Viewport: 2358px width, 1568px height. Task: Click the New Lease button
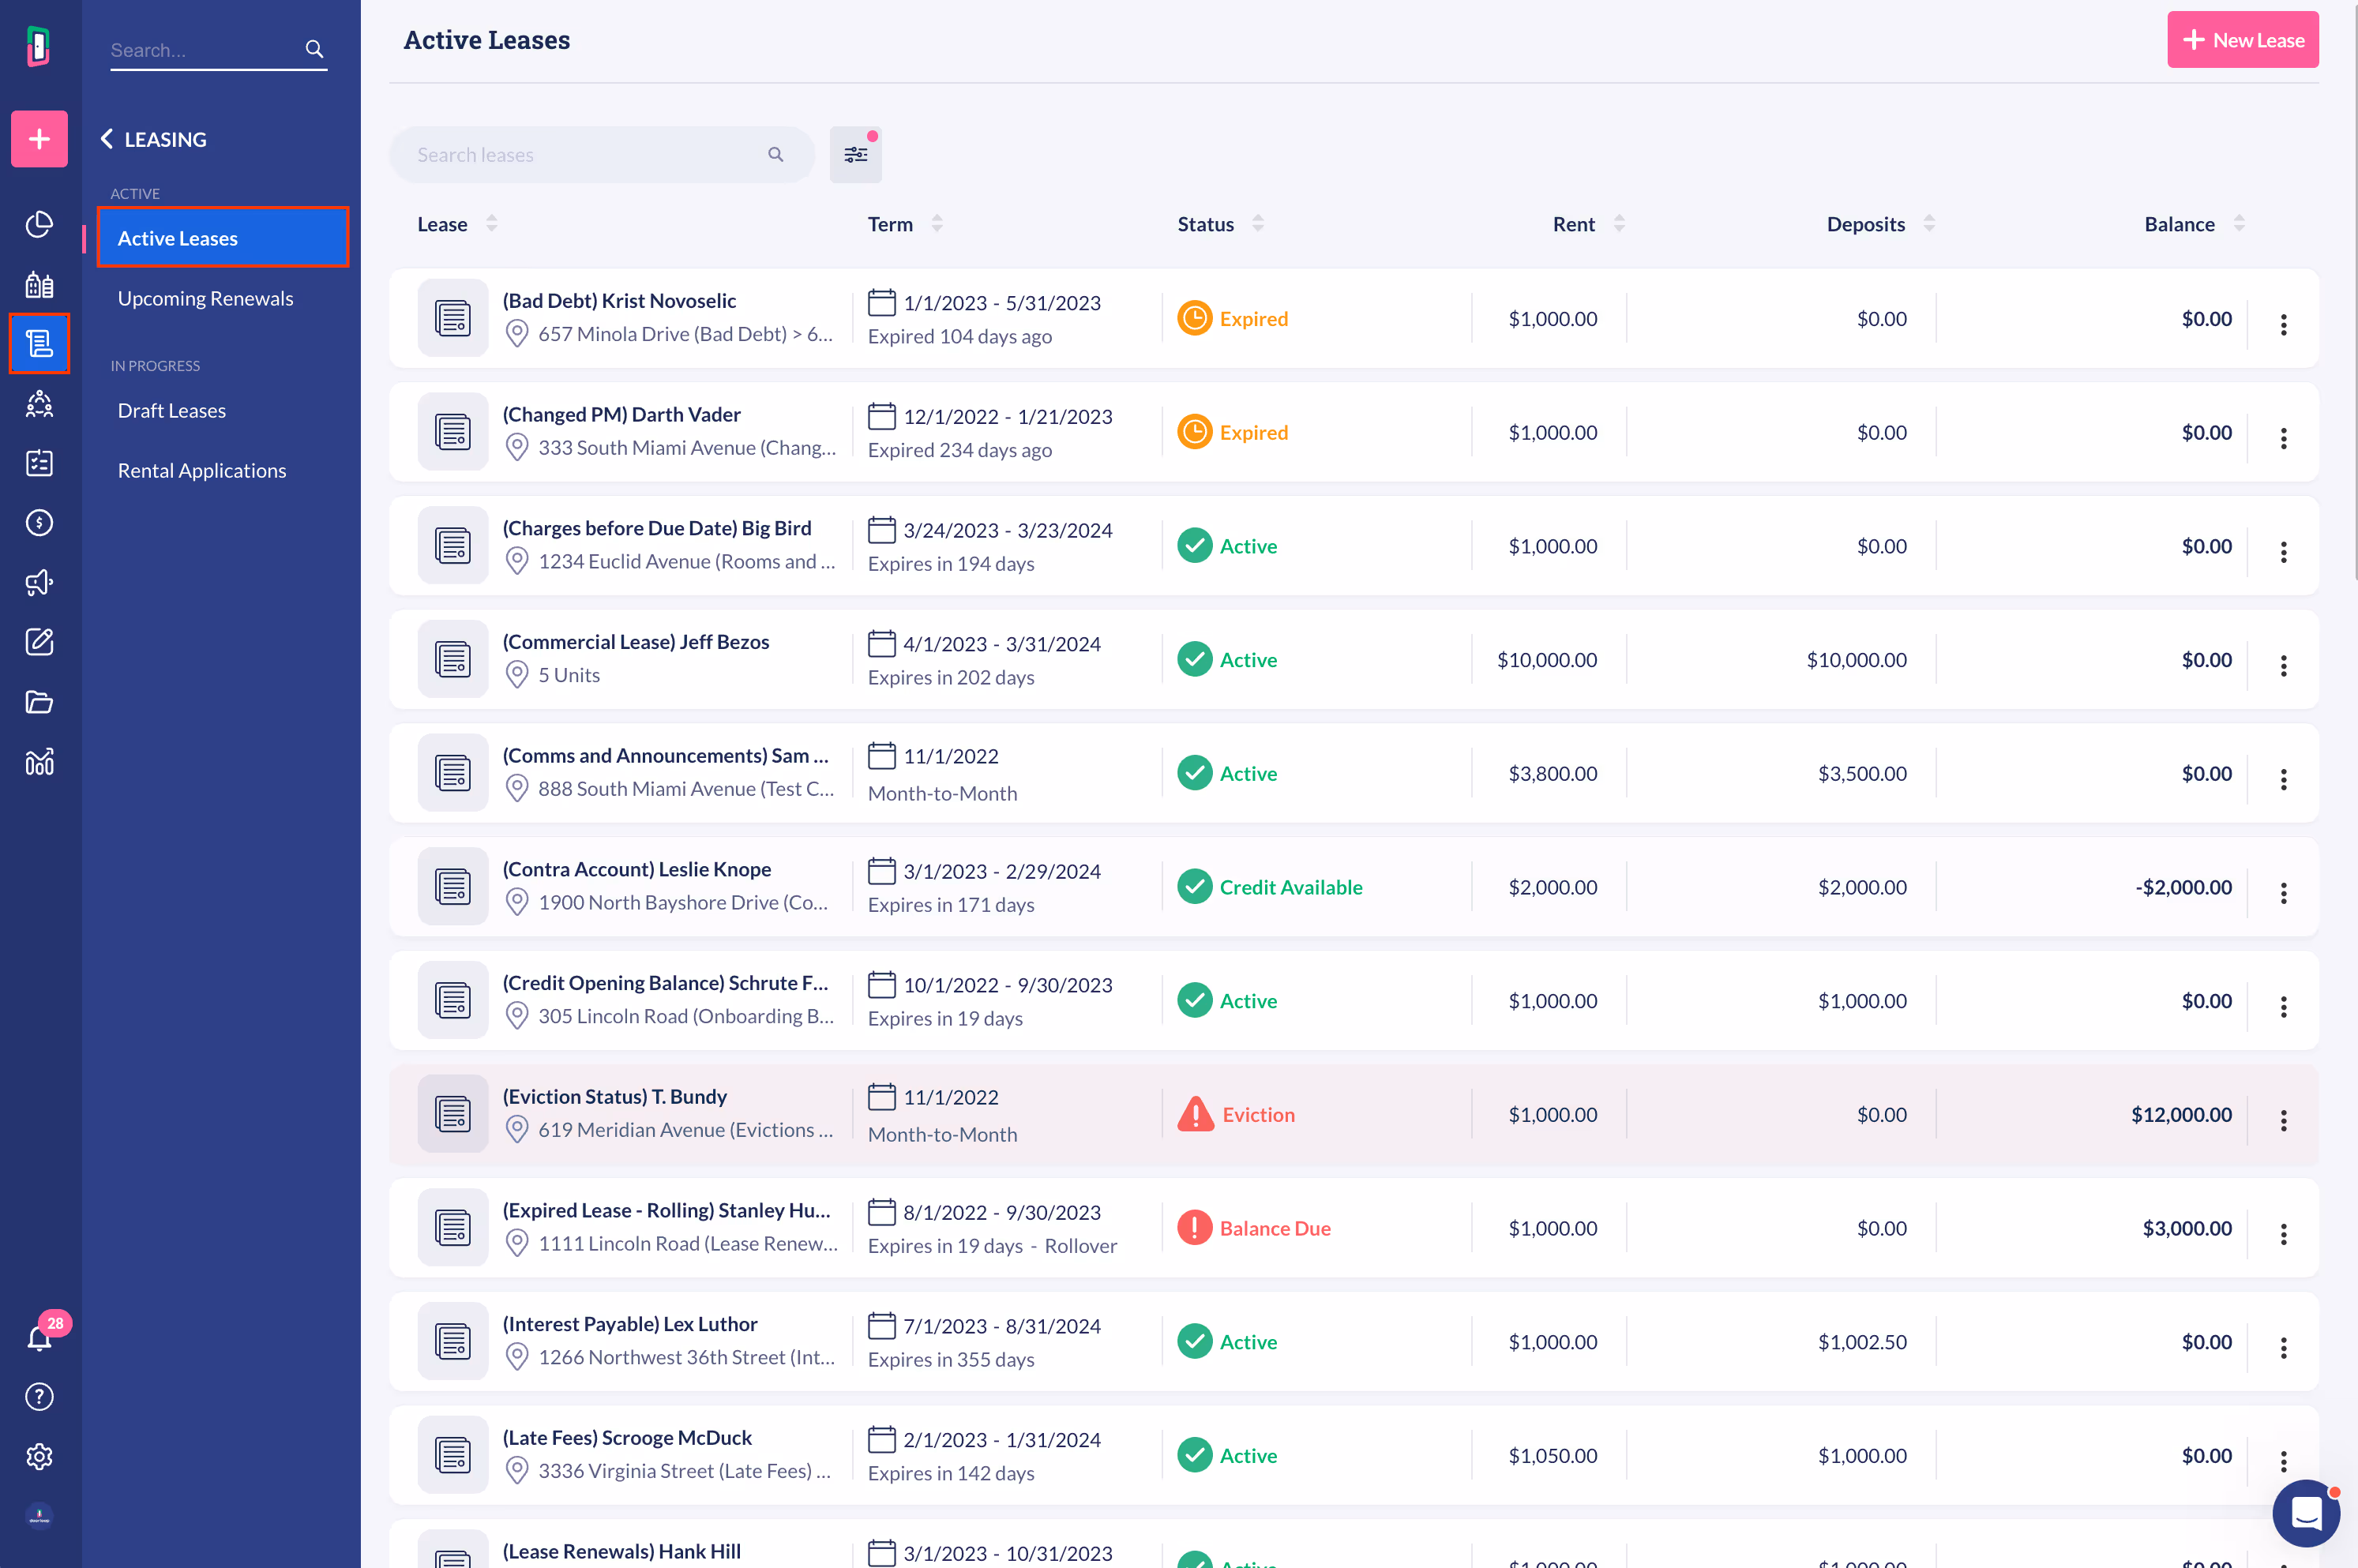pyautogui.click(x=2242, y=40)
